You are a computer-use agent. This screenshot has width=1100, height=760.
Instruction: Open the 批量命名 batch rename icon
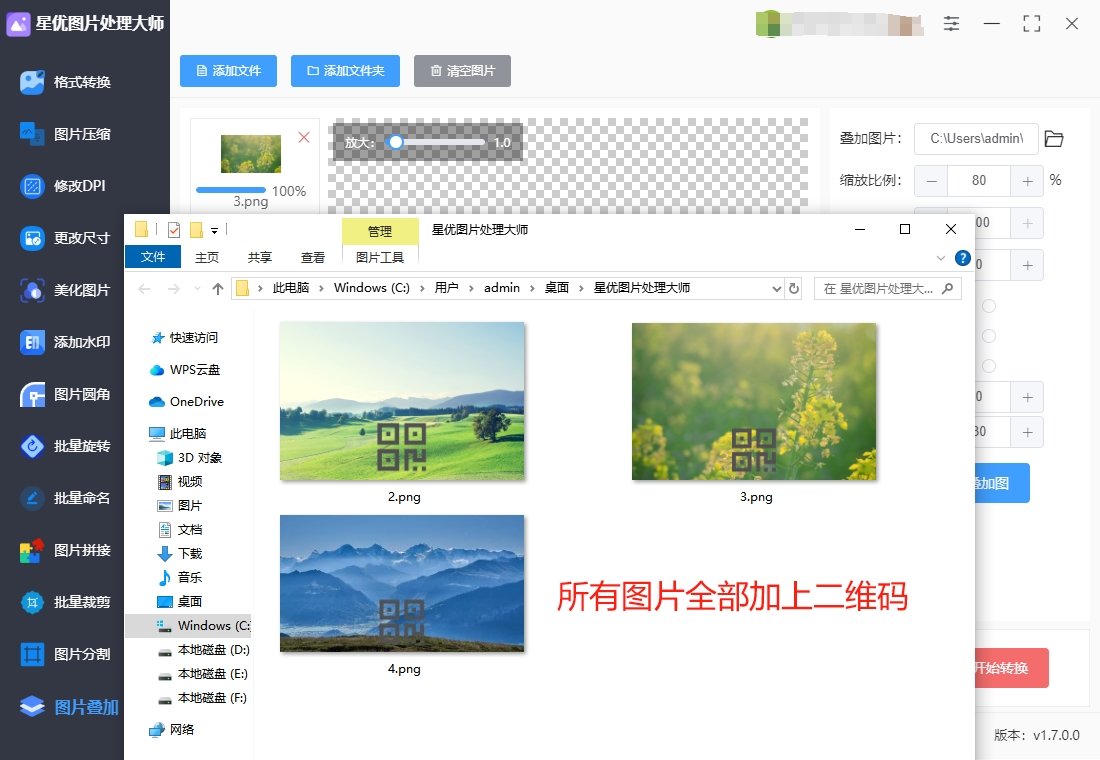pos(32,498)
